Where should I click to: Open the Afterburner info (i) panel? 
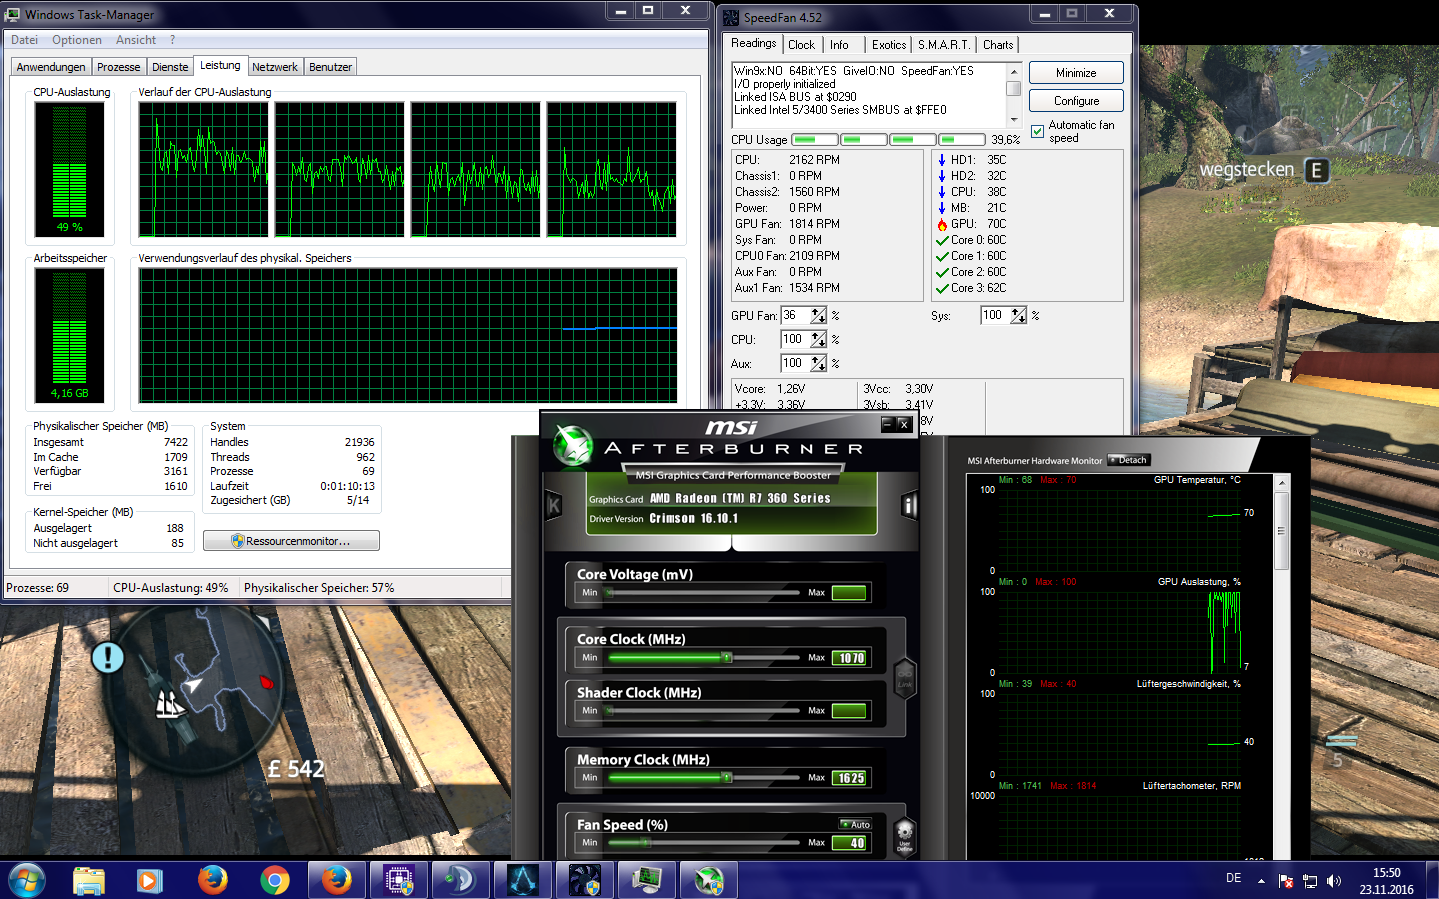910,505
